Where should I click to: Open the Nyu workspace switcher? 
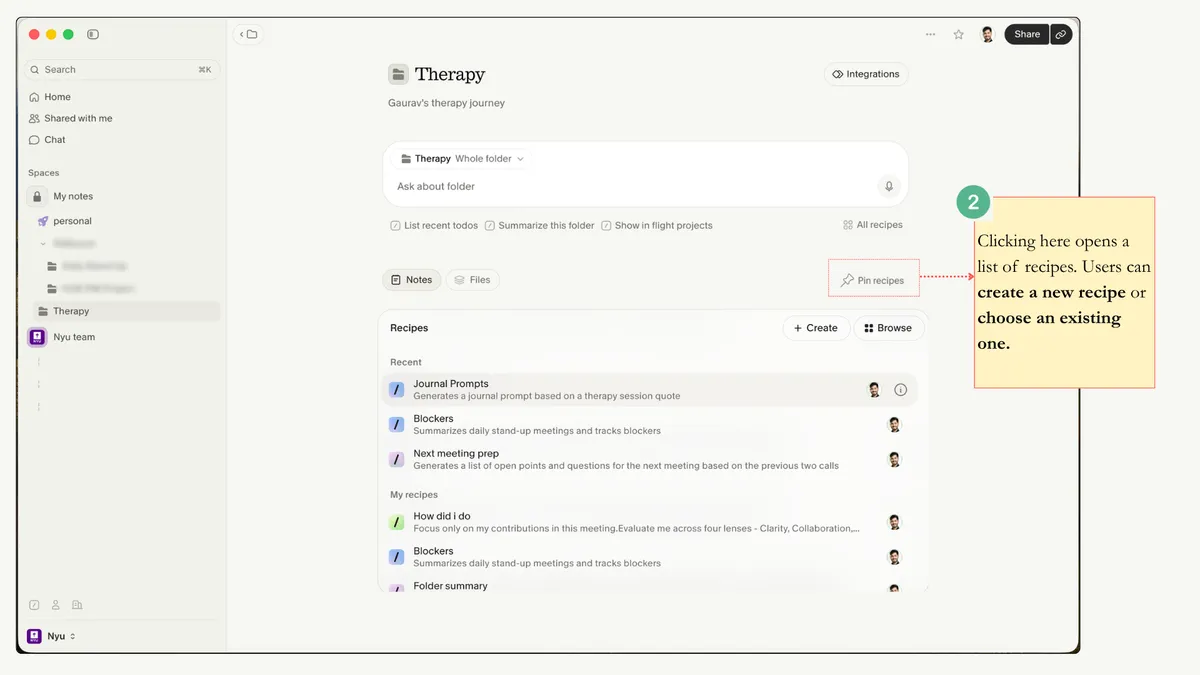click(52, 636)
